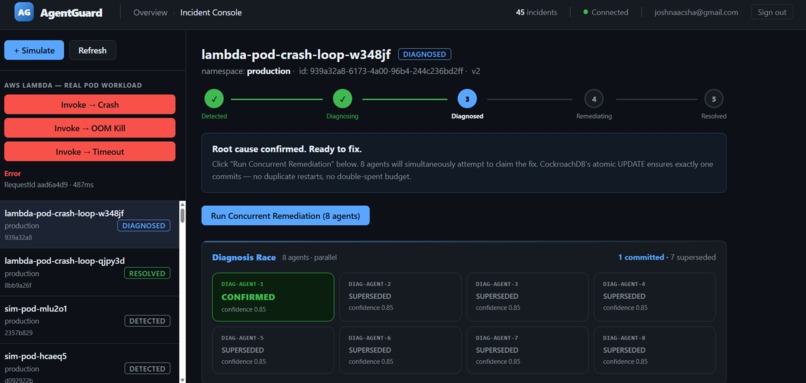Open the DIAG-AGENT-3 superseded card

(527, 297)
